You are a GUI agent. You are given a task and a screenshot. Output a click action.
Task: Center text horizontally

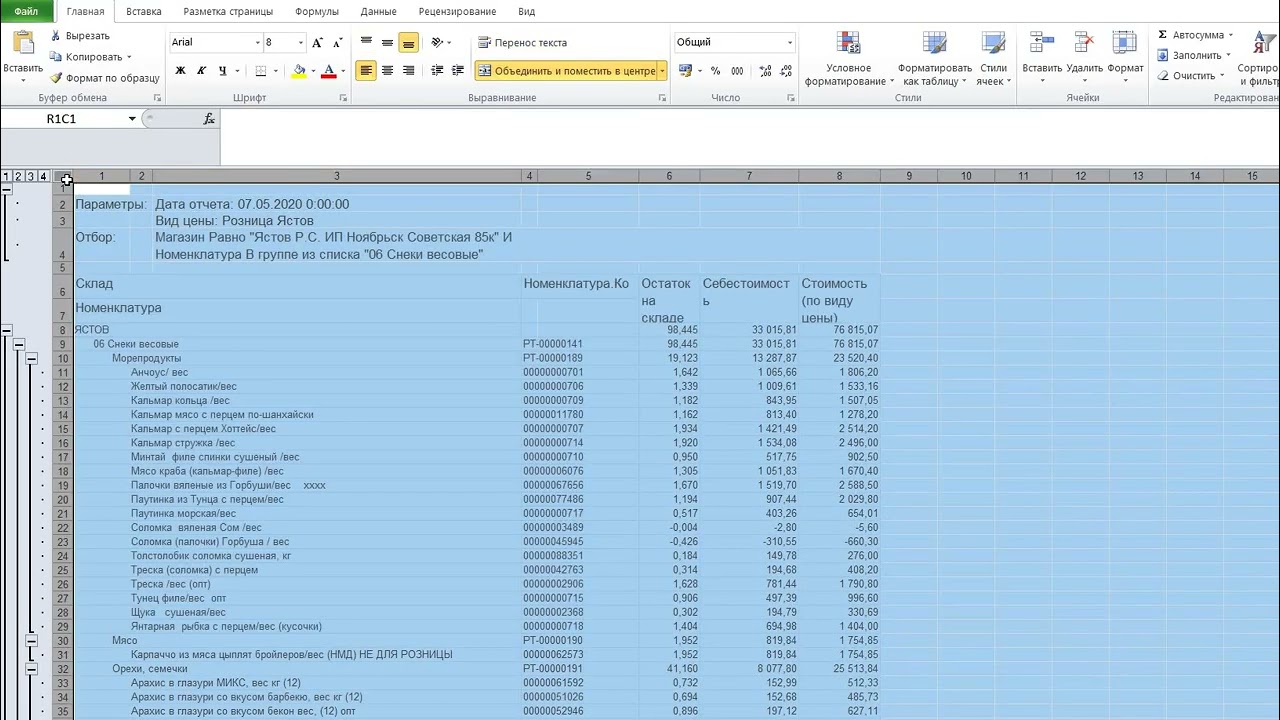(x=387, y=71)
